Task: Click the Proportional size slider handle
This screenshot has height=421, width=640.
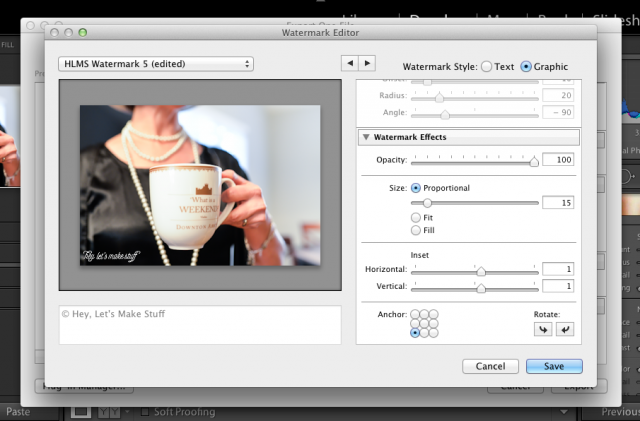Action: coord(427,203)
